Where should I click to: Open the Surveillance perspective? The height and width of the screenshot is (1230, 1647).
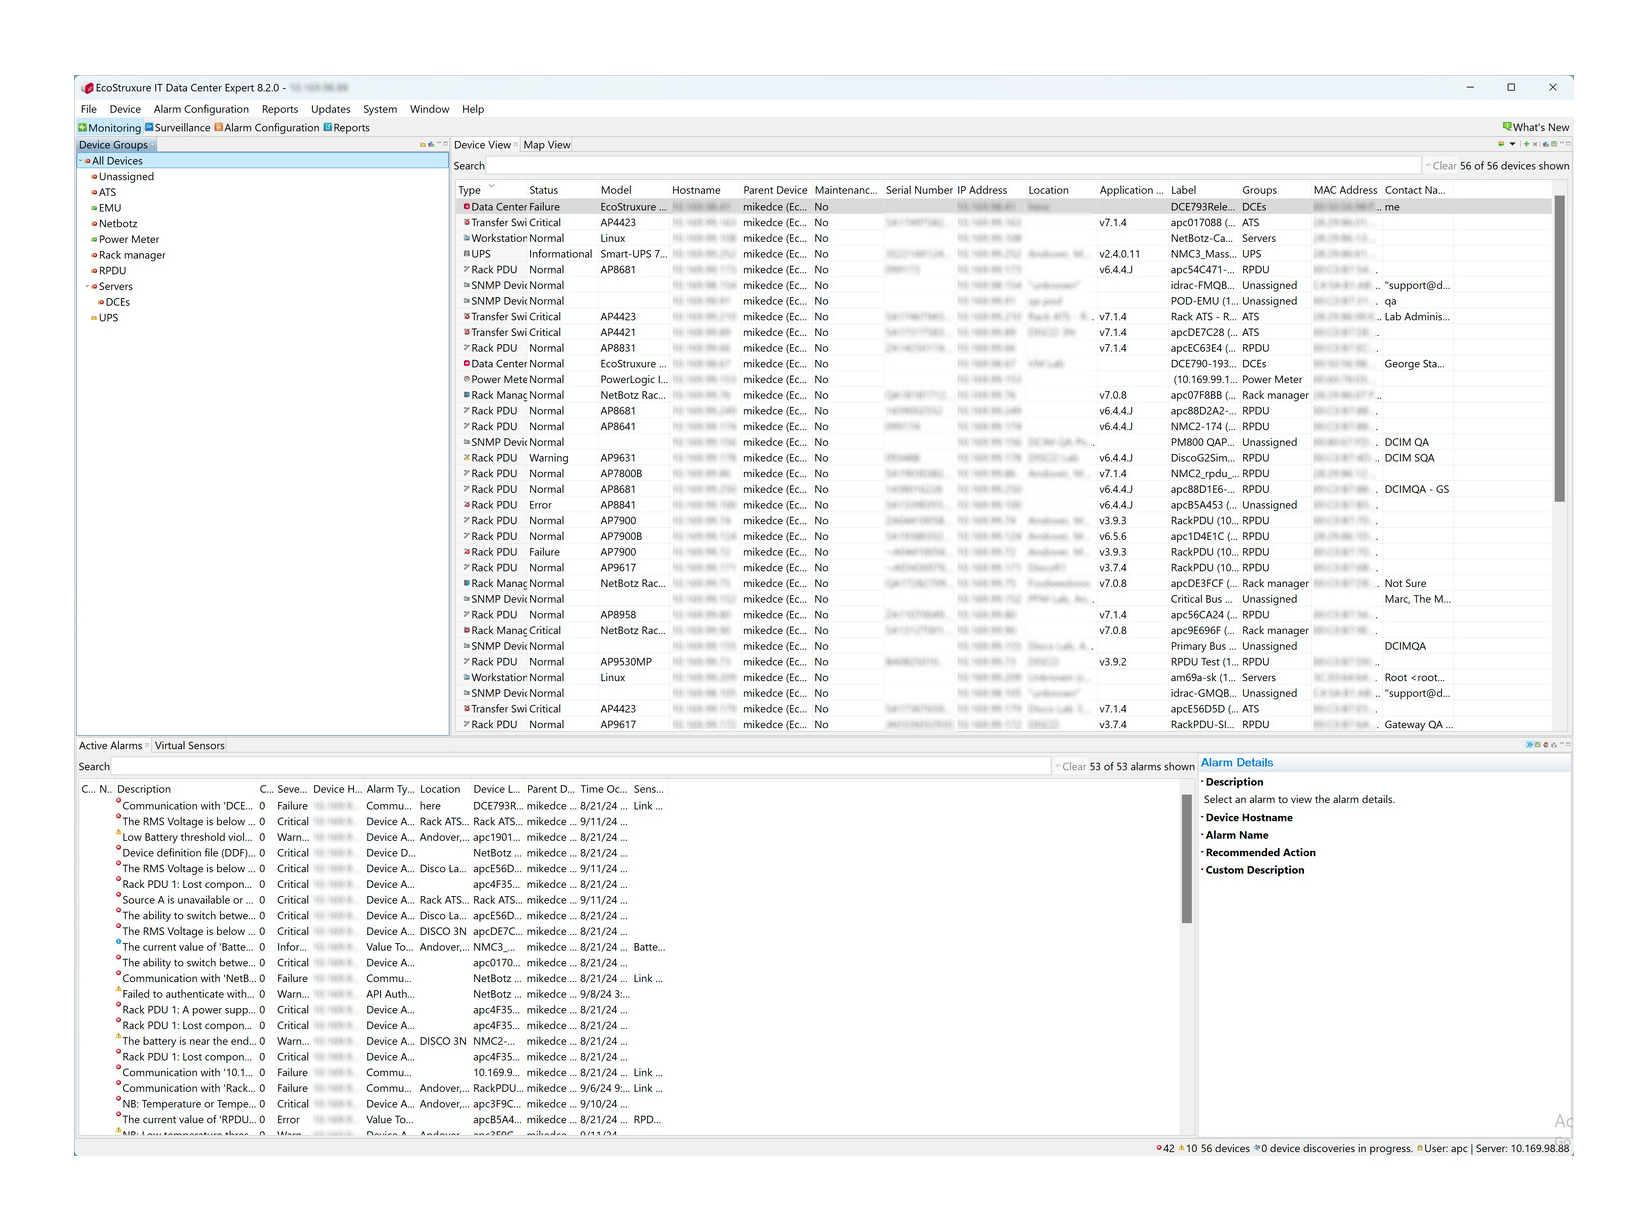coord(177,127)
